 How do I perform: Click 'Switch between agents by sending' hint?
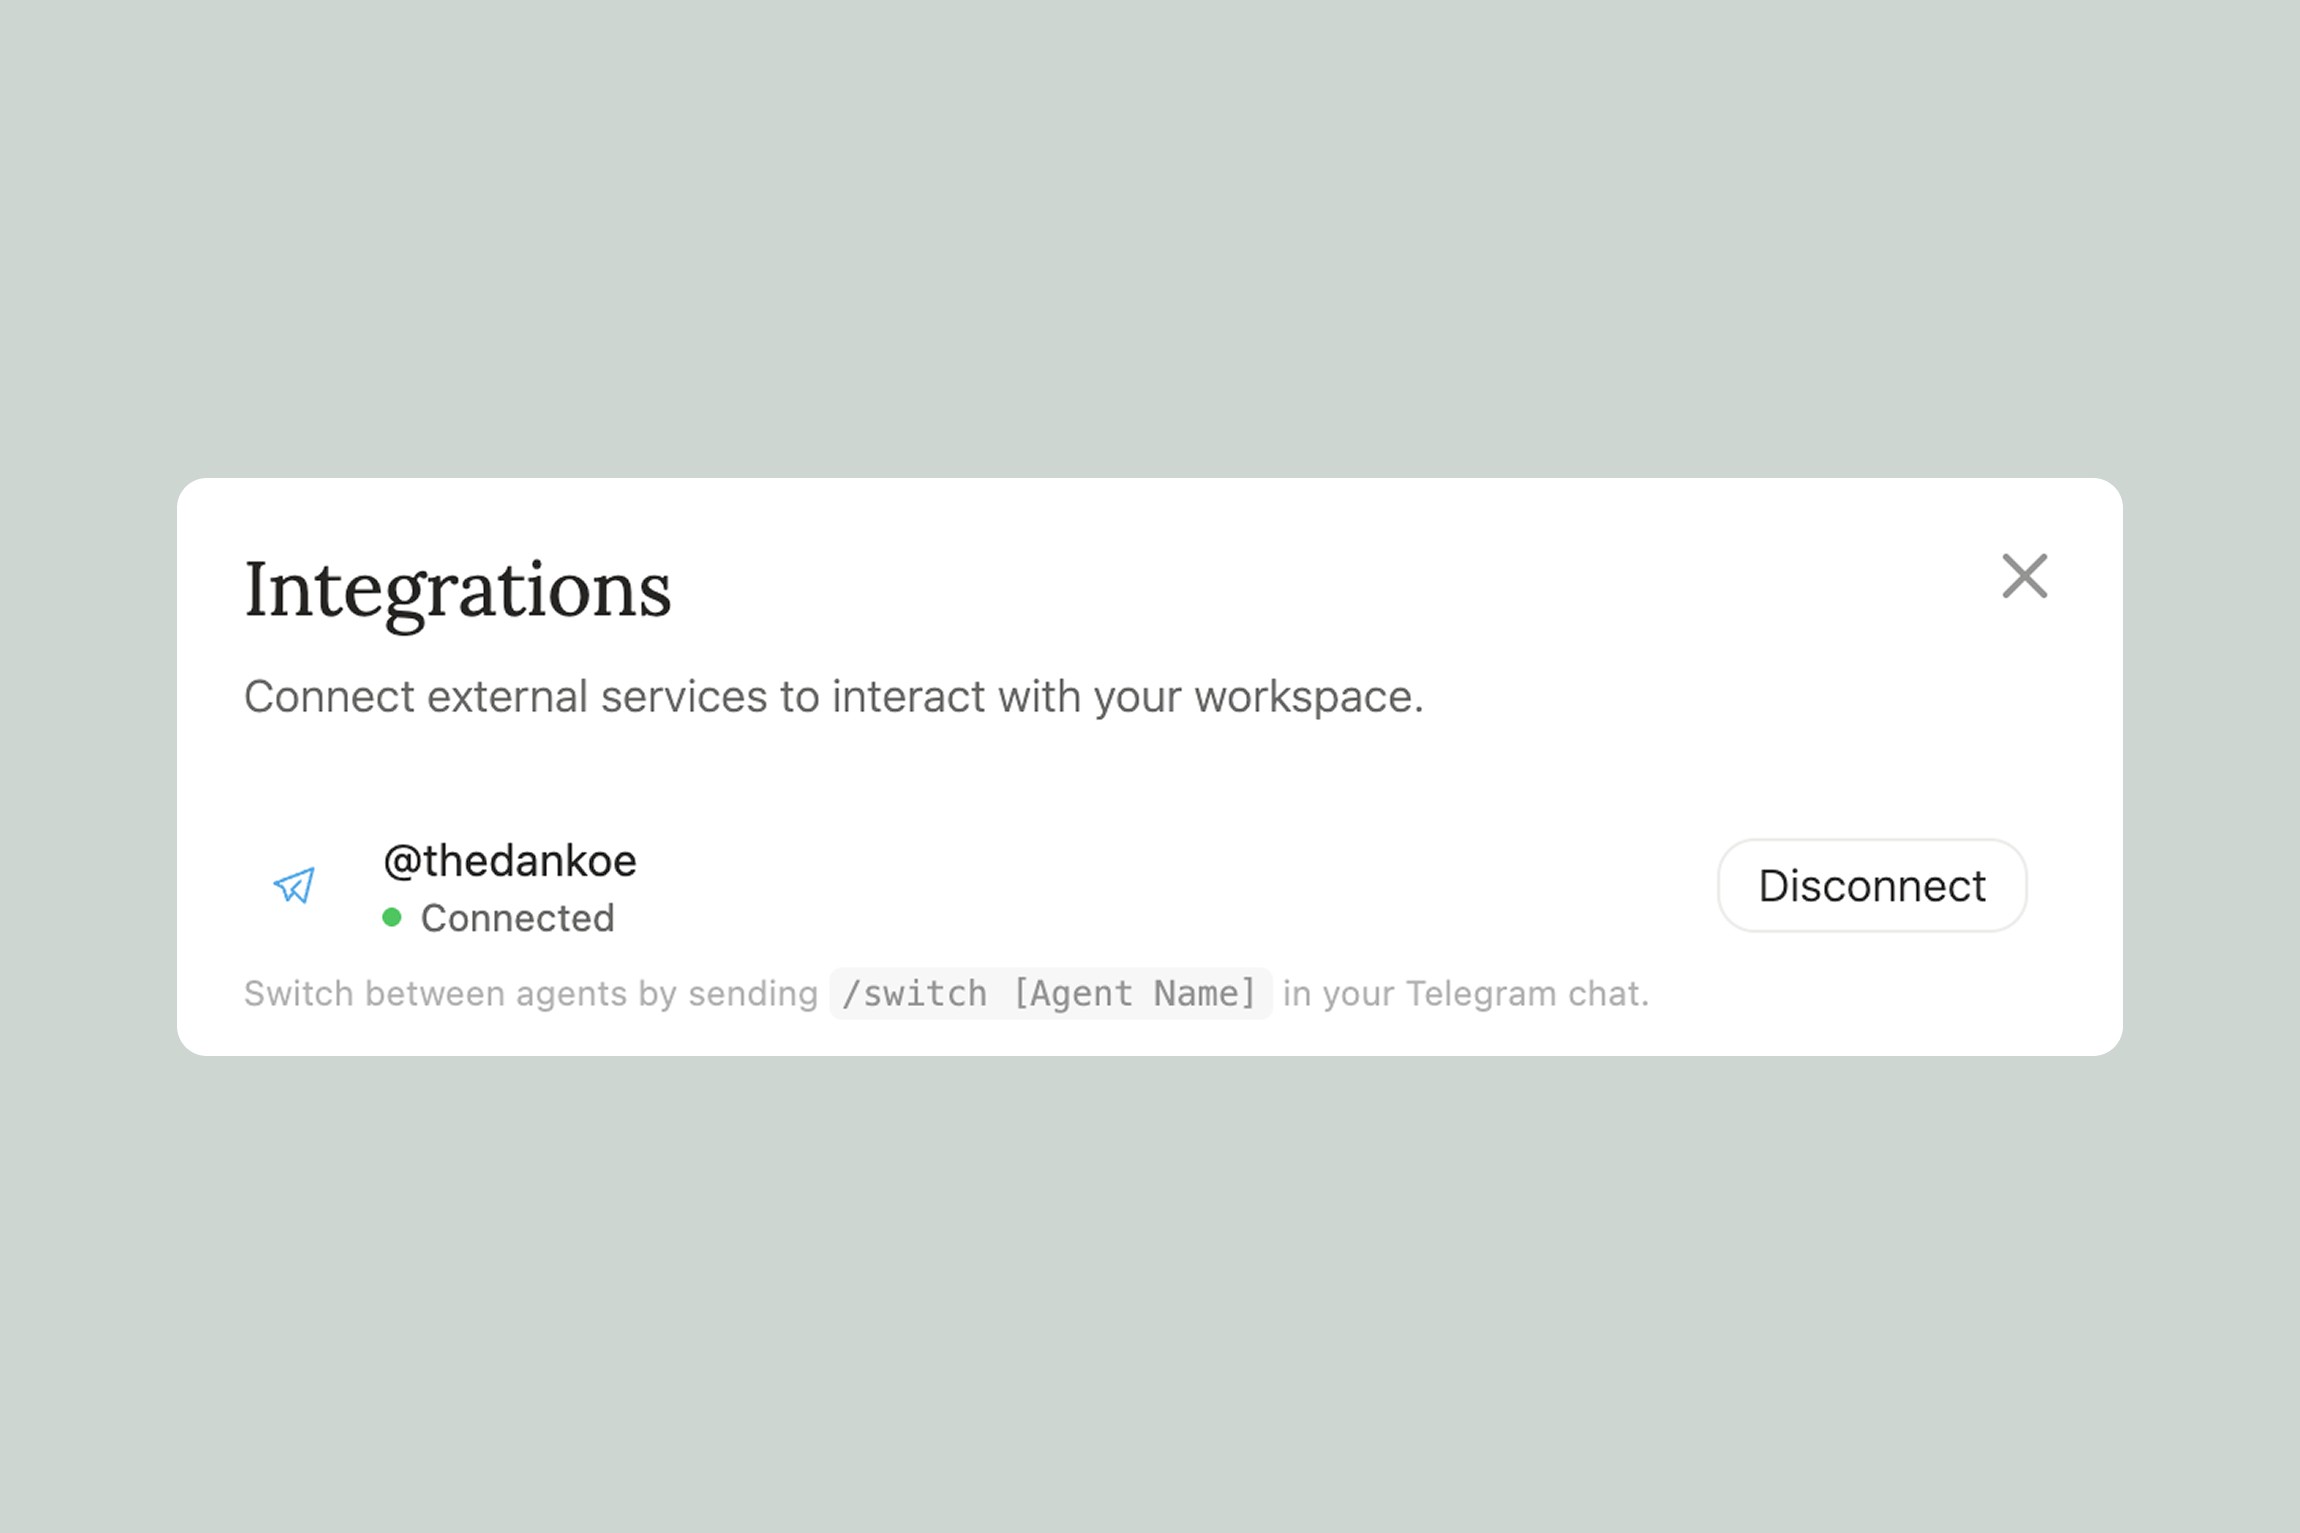(x=530, y=994)
